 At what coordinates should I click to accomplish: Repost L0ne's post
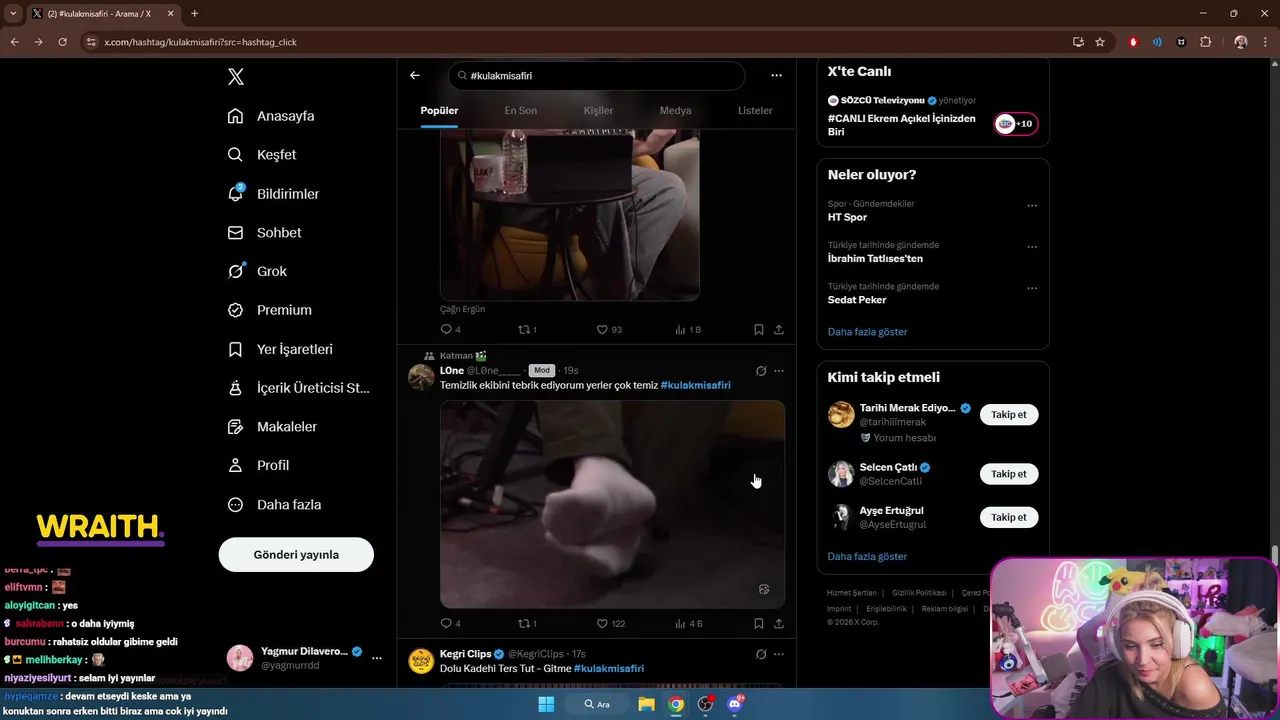point(527,623)
